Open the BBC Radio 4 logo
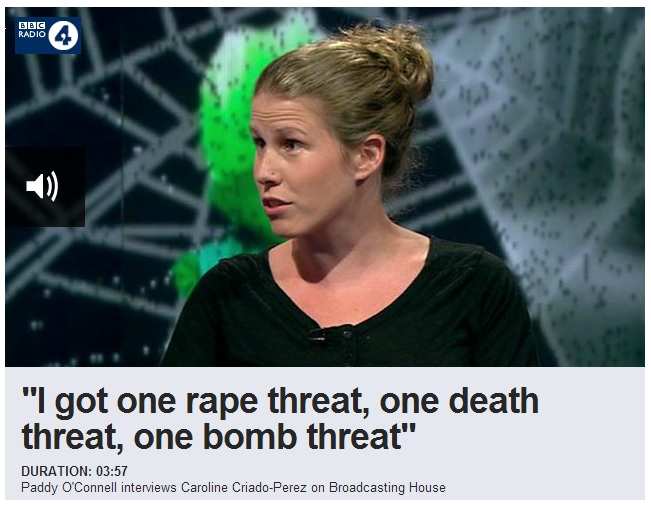 (x=48, y=35)
